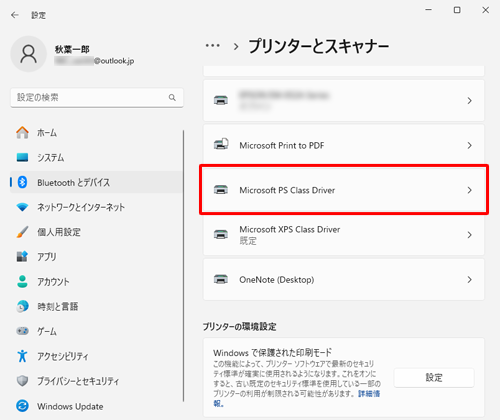500x420 pixels.
Task: Expand the blurred printer entry chevron
Action: pyautogui.click(x=469, y=100)
